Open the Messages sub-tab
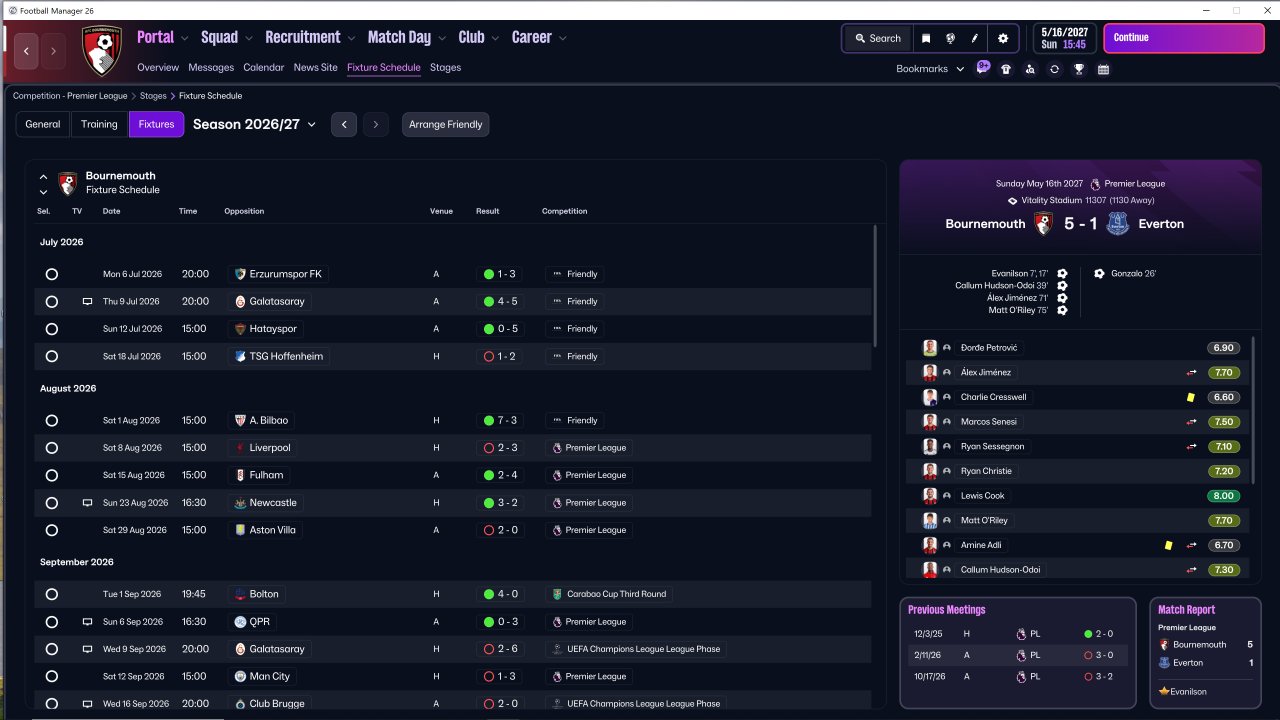The width and height of the screenshot is (1280, 720). tap(211, 68)
